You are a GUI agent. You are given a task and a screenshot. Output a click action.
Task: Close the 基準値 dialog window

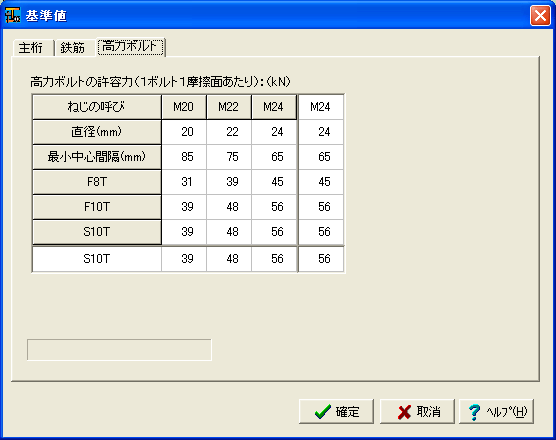pyautogui.click(x=540, y=16)
